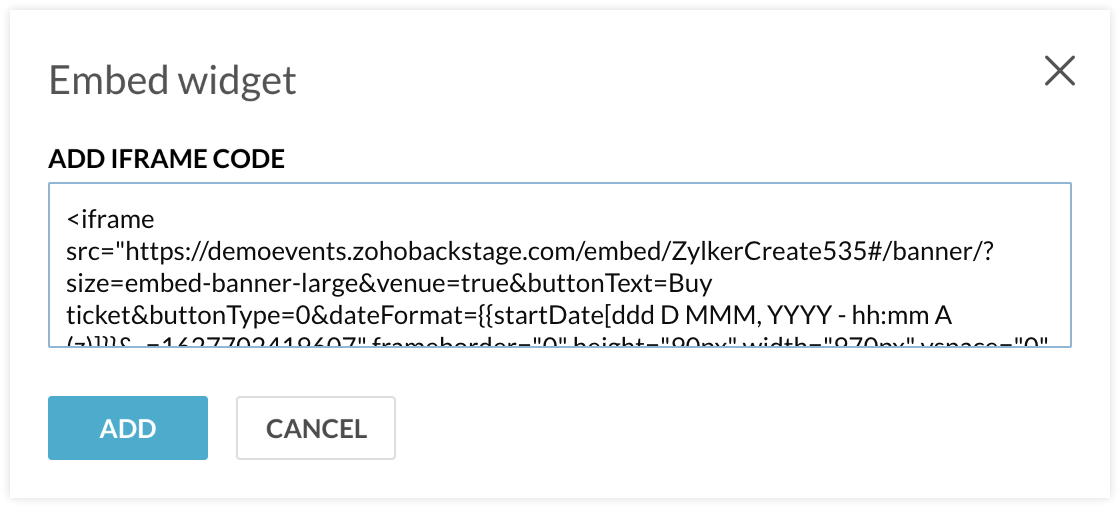Focus the iframe code text area
Image resolution: width=1120 pixels, height=508 pixels.
point(559,264)
